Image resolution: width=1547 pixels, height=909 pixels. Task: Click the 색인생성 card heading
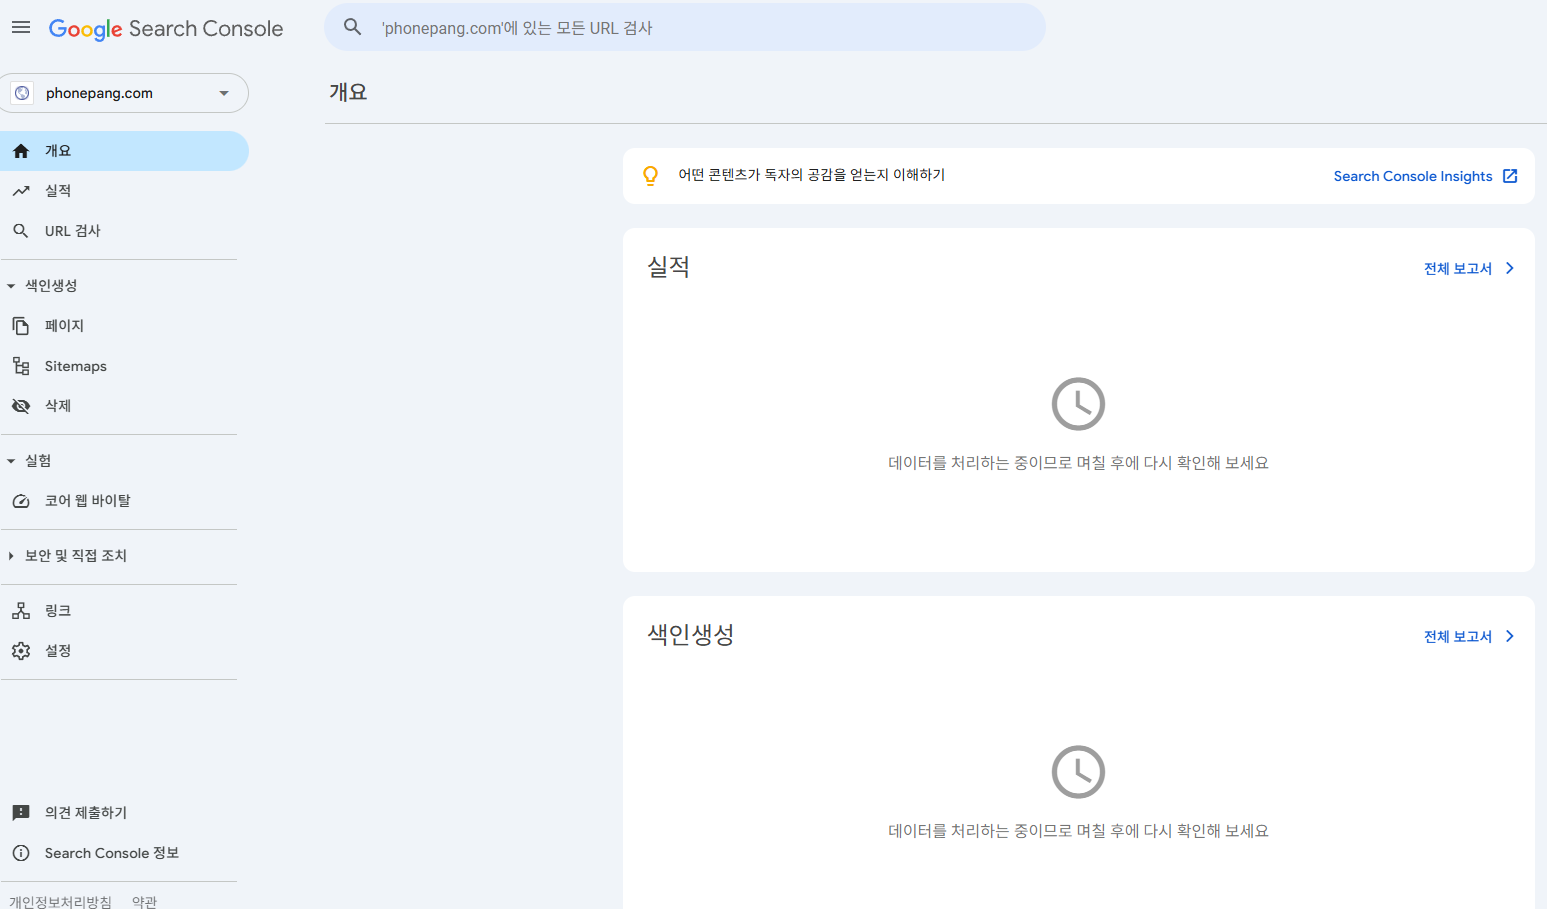click(691, 635)
